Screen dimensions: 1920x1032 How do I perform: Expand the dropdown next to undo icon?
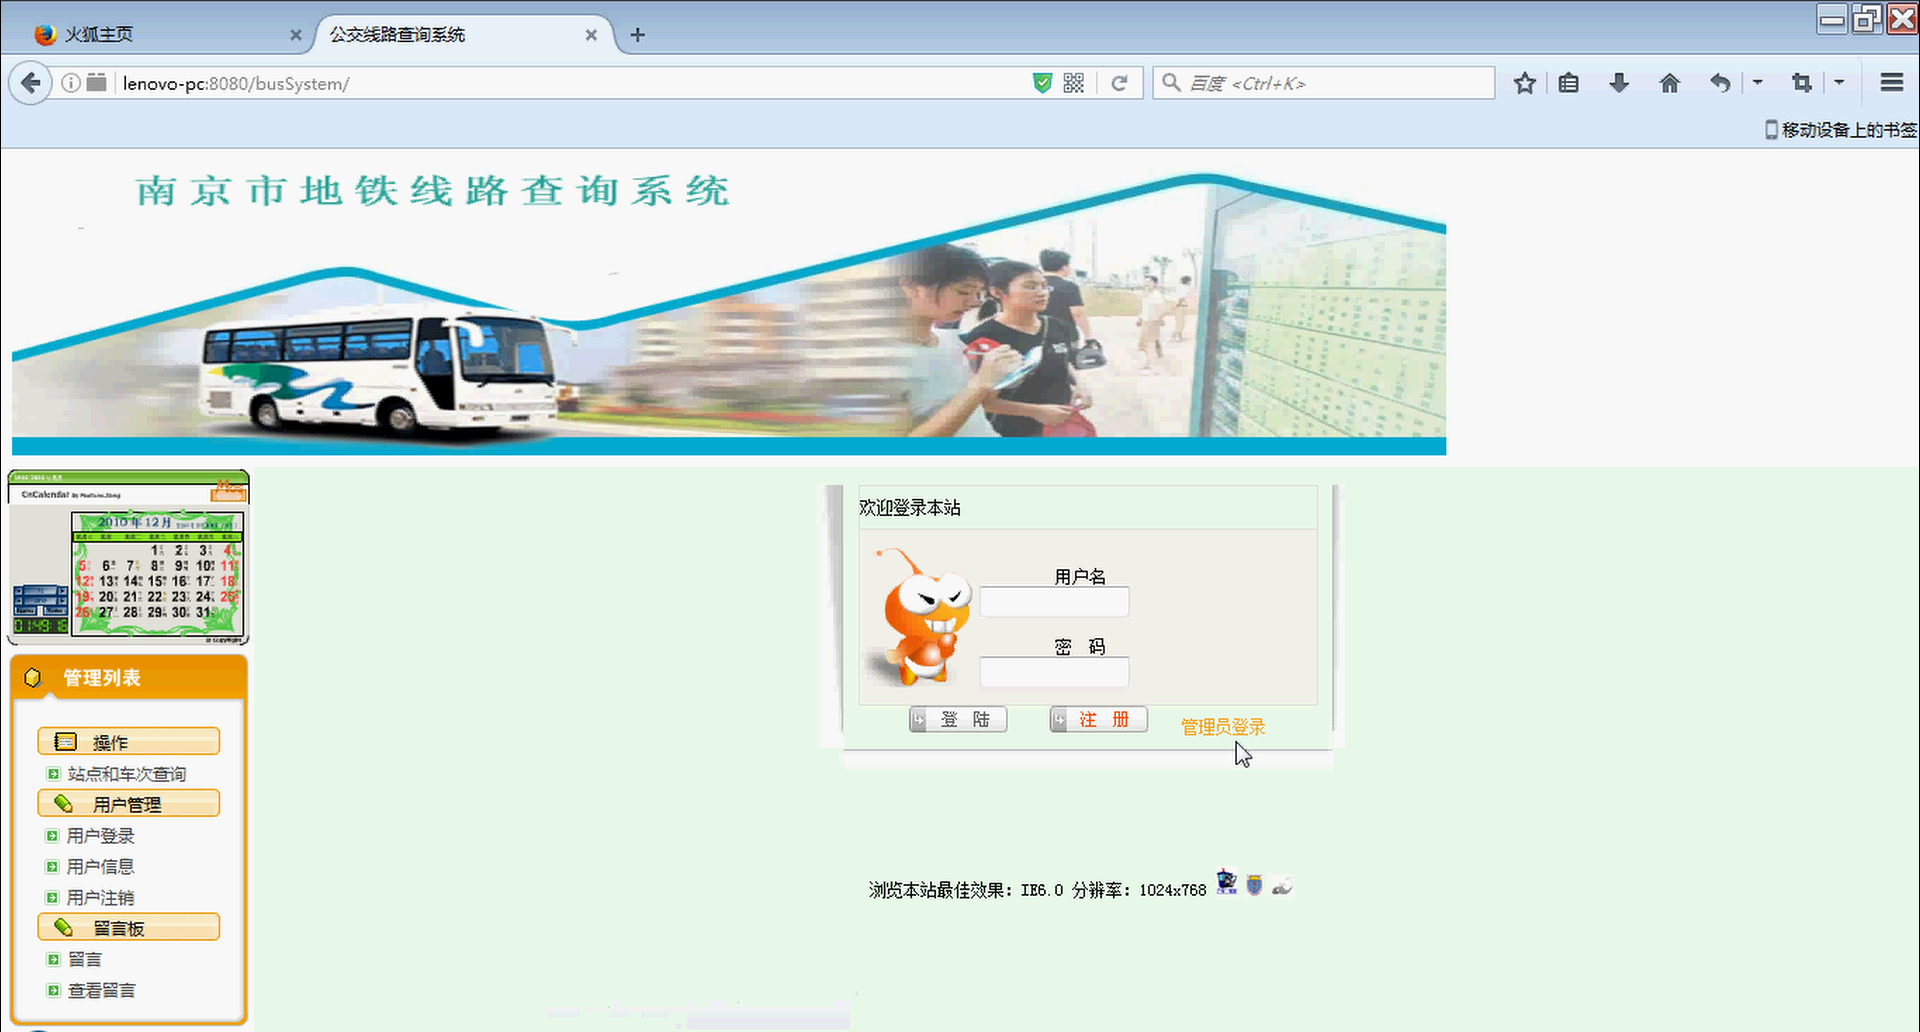coord(1758,83)
